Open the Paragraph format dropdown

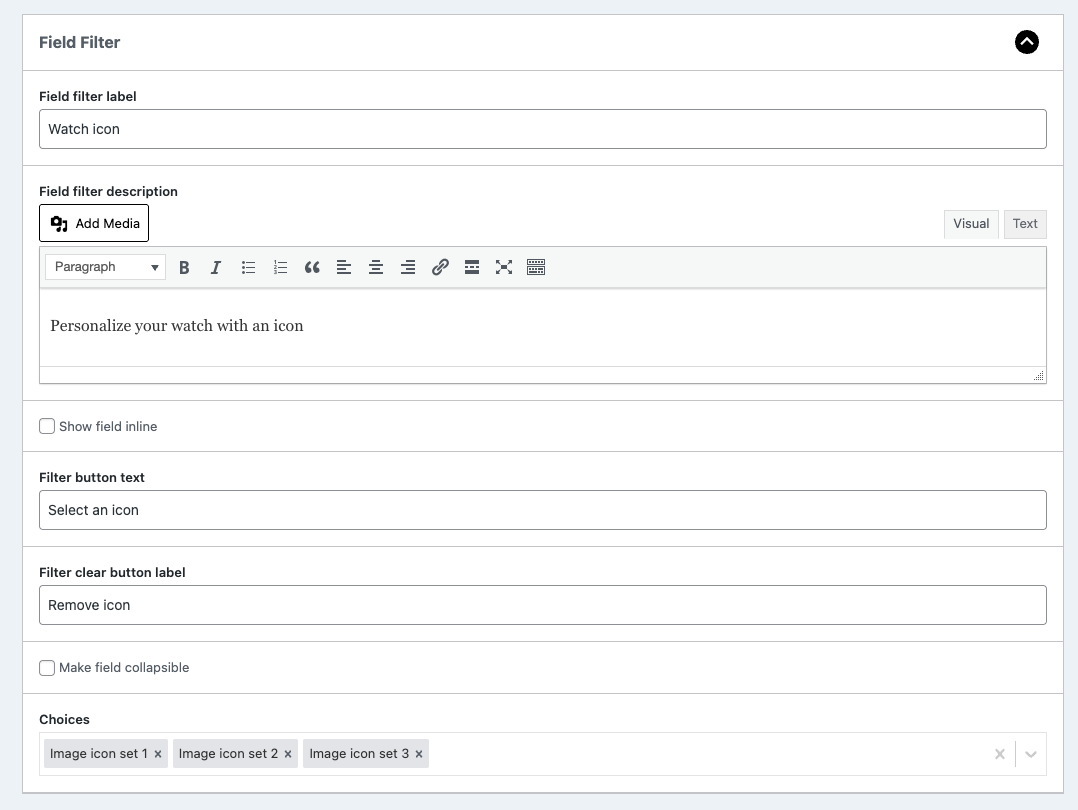106,267
